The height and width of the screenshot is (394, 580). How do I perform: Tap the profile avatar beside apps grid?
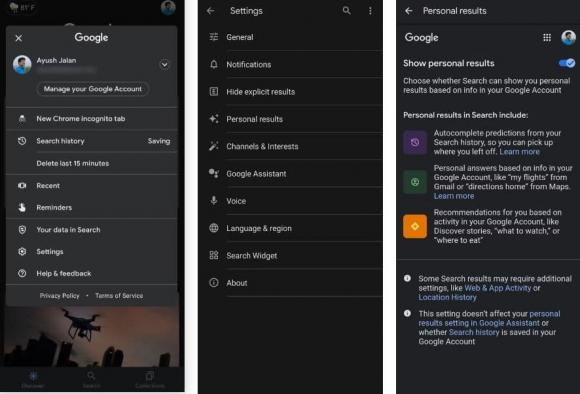(568, 37)
